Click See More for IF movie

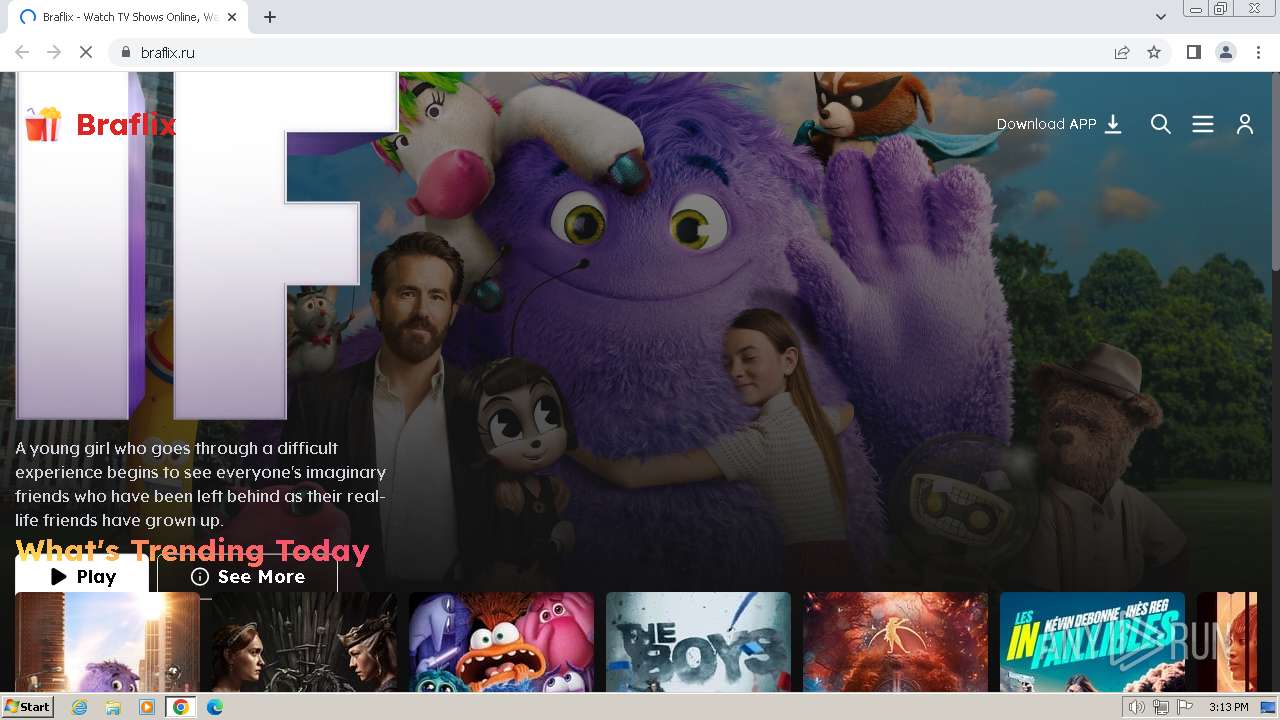pos(247,576)
